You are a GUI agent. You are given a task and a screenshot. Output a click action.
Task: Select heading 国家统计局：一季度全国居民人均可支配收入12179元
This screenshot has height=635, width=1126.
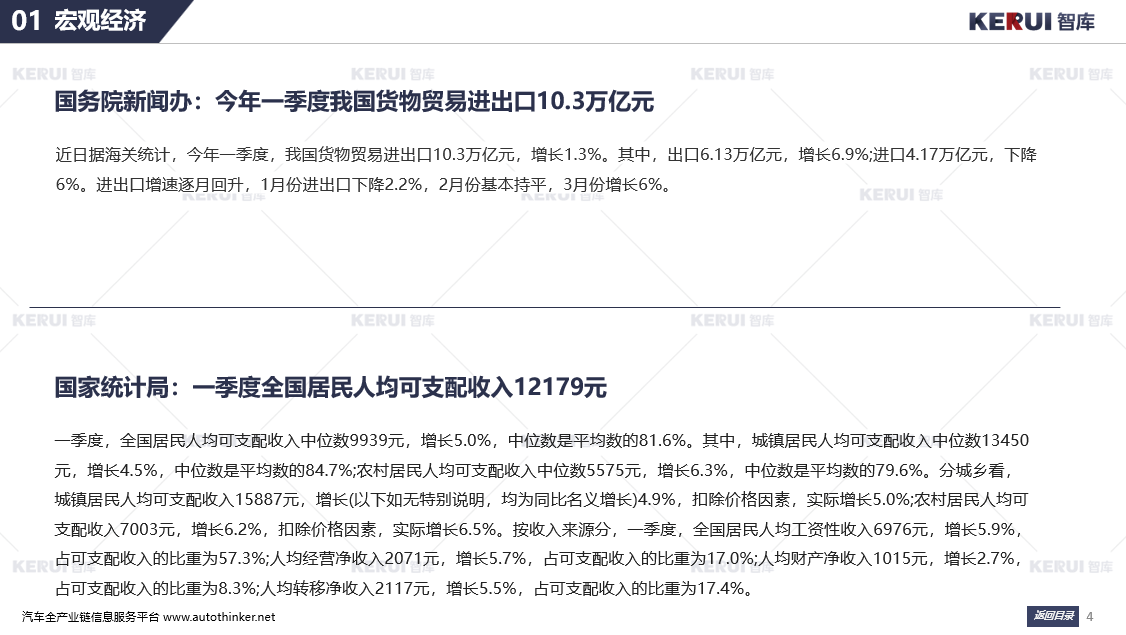[331, 388]
